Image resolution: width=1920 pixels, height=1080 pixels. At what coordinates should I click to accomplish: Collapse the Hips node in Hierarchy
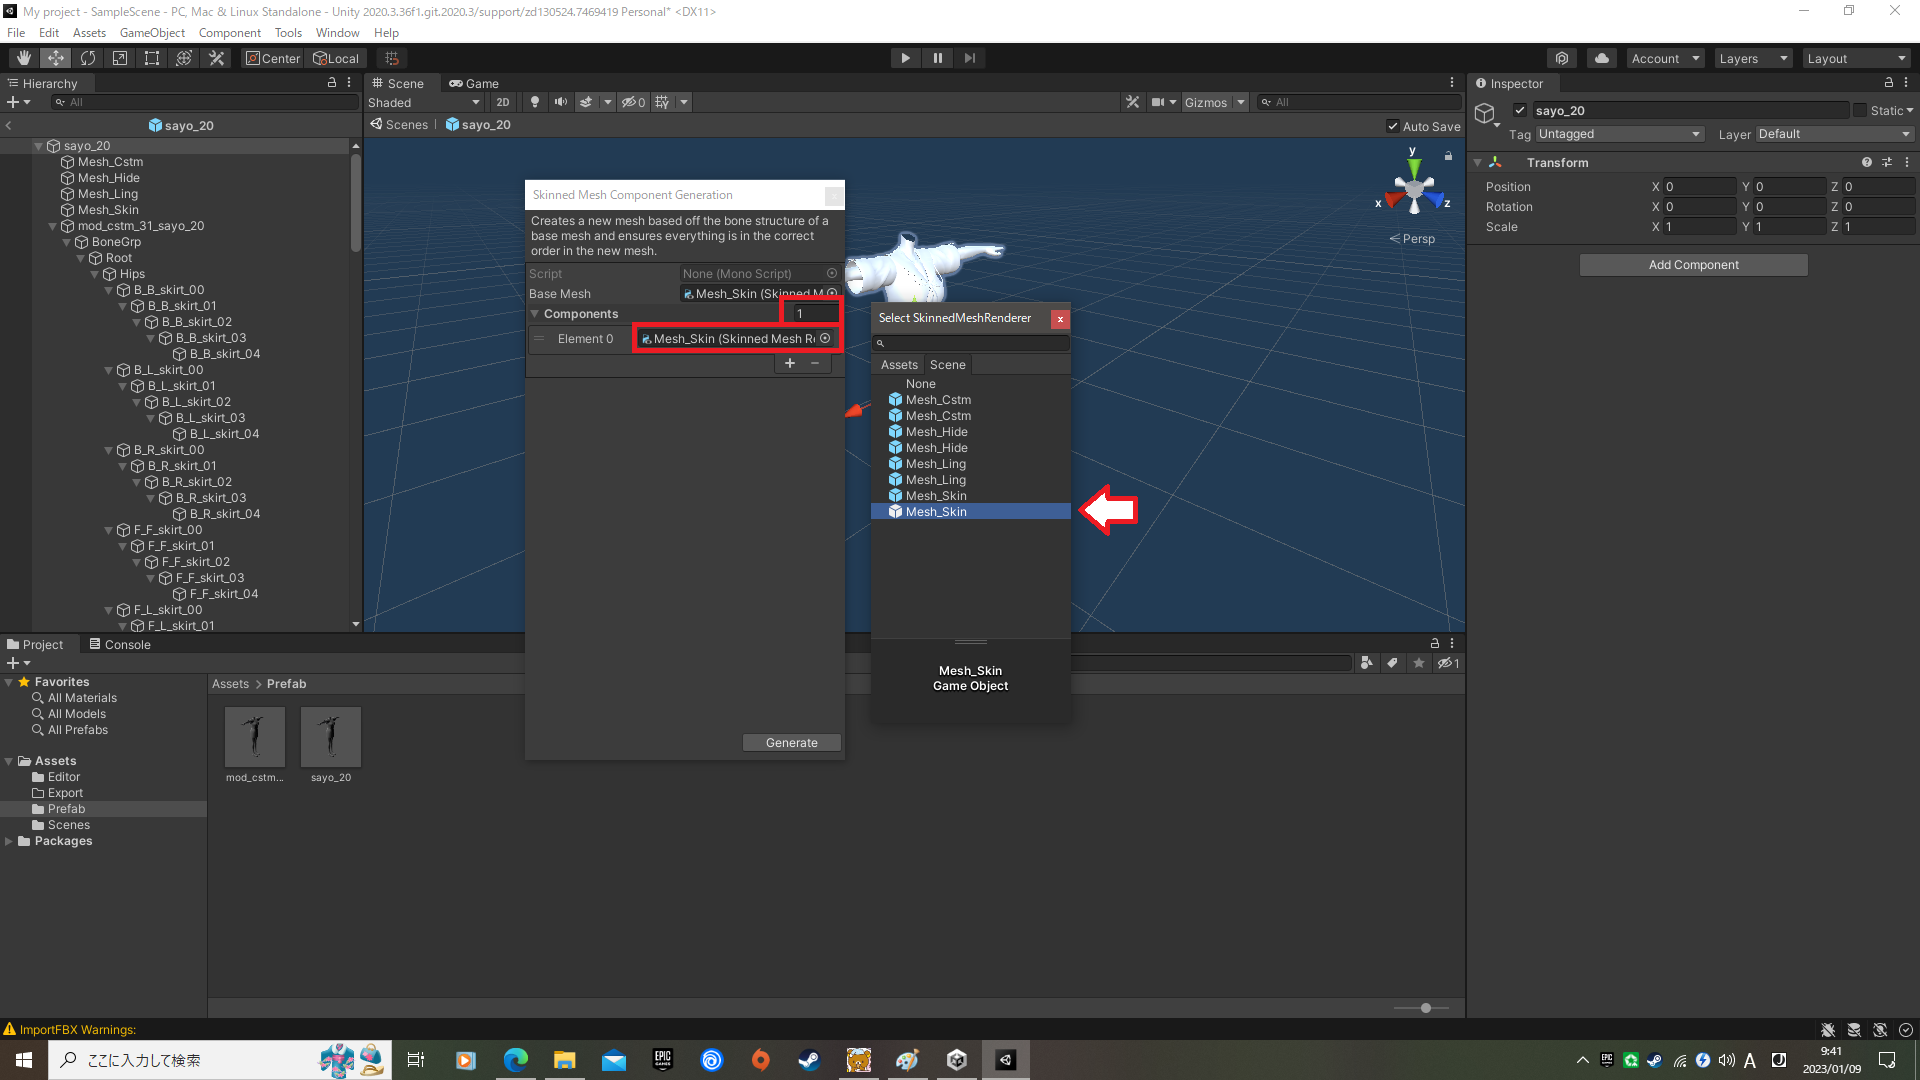click(x=95, y=274)
